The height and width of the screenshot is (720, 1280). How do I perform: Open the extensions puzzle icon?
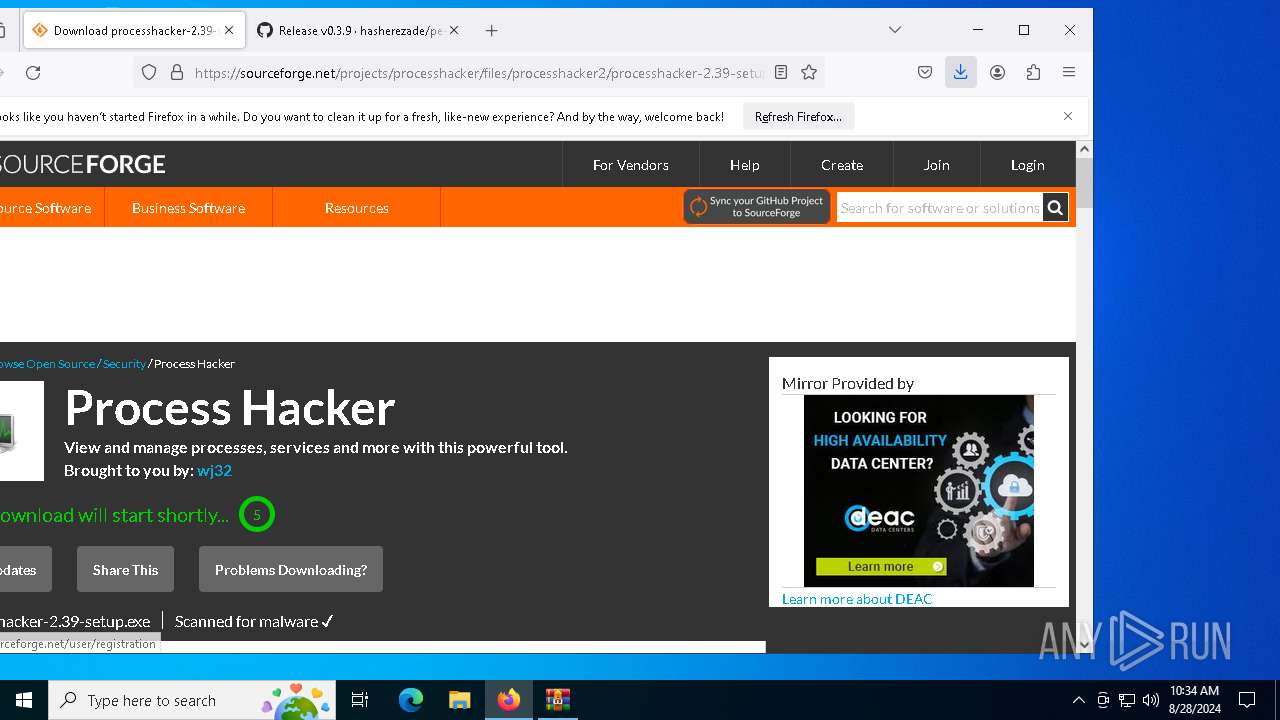1033,72
